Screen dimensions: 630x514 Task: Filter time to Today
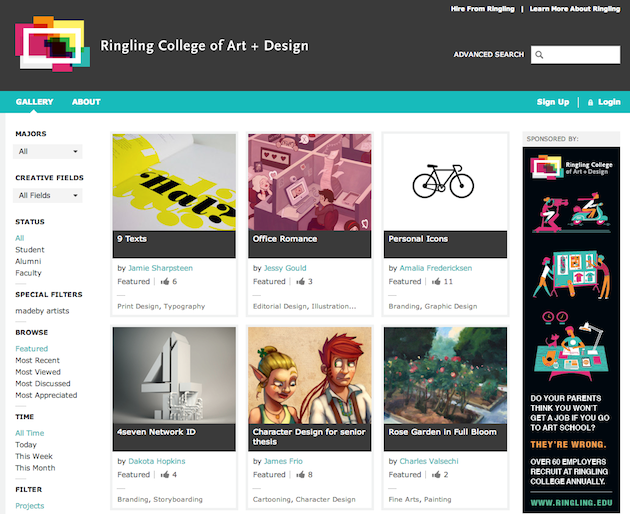[26, 445]
